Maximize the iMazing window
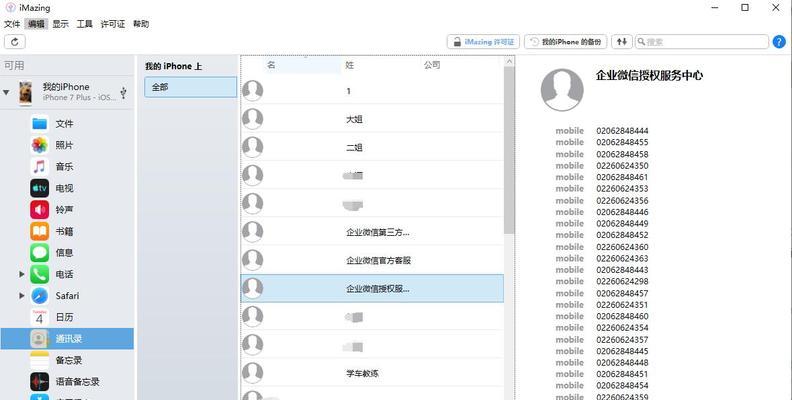This screenshot has width=792, height=400. [745, 8]
